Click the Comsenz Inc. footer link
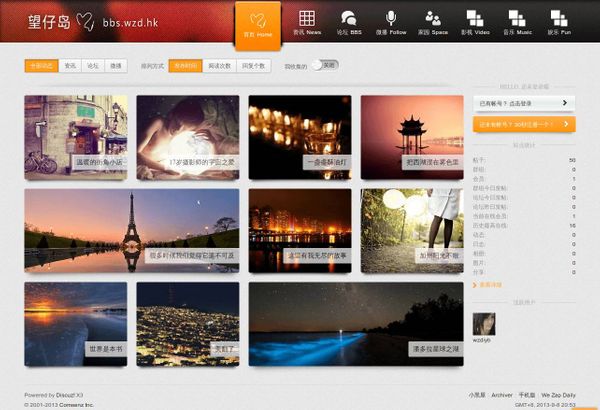Screen dimensions: 600x410 [76, 405]
